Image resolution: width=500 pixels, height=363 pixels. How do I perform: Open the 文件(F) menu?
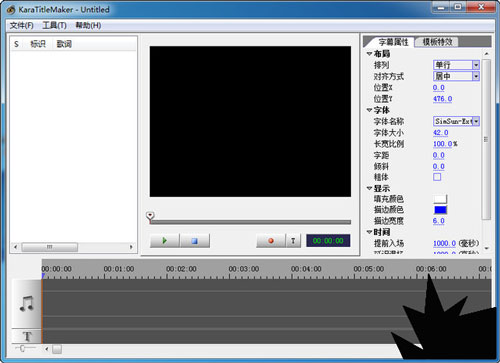click(x=22, y=25)
